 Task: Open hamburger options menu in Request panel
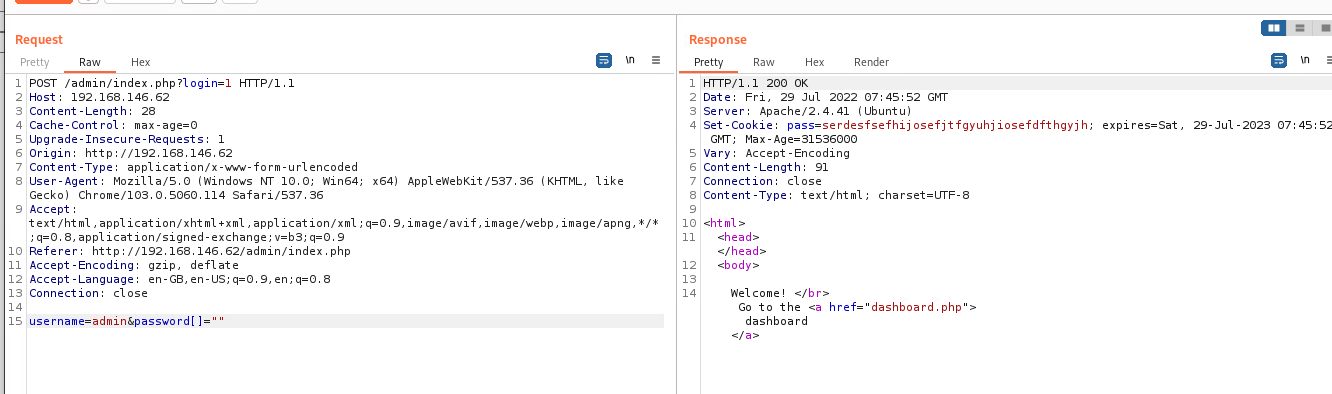pyautogui.click(x=656, y=61)
